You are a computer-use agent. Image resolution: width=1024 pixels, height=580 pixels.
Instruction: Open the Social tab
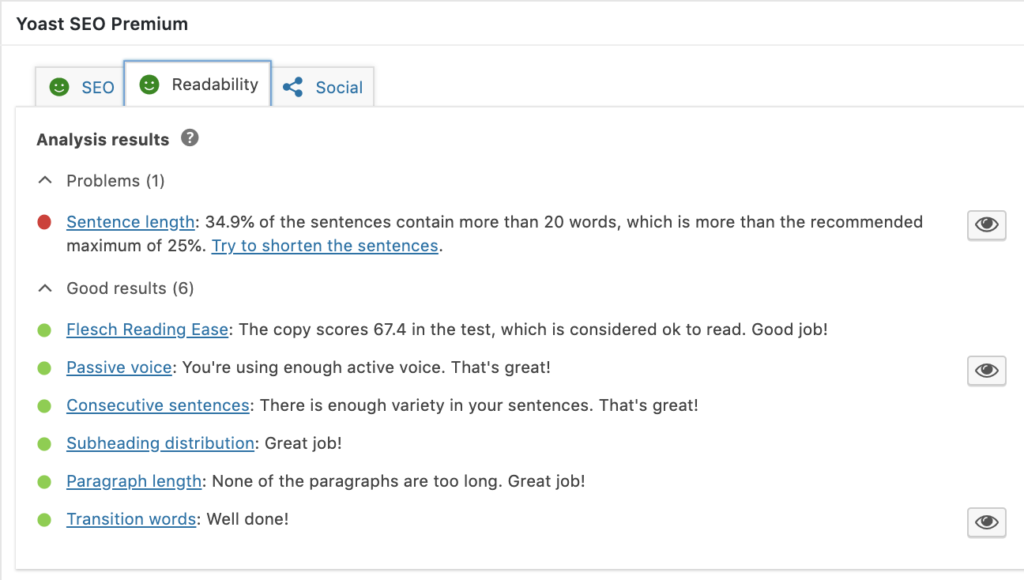[x=323, y=86]
